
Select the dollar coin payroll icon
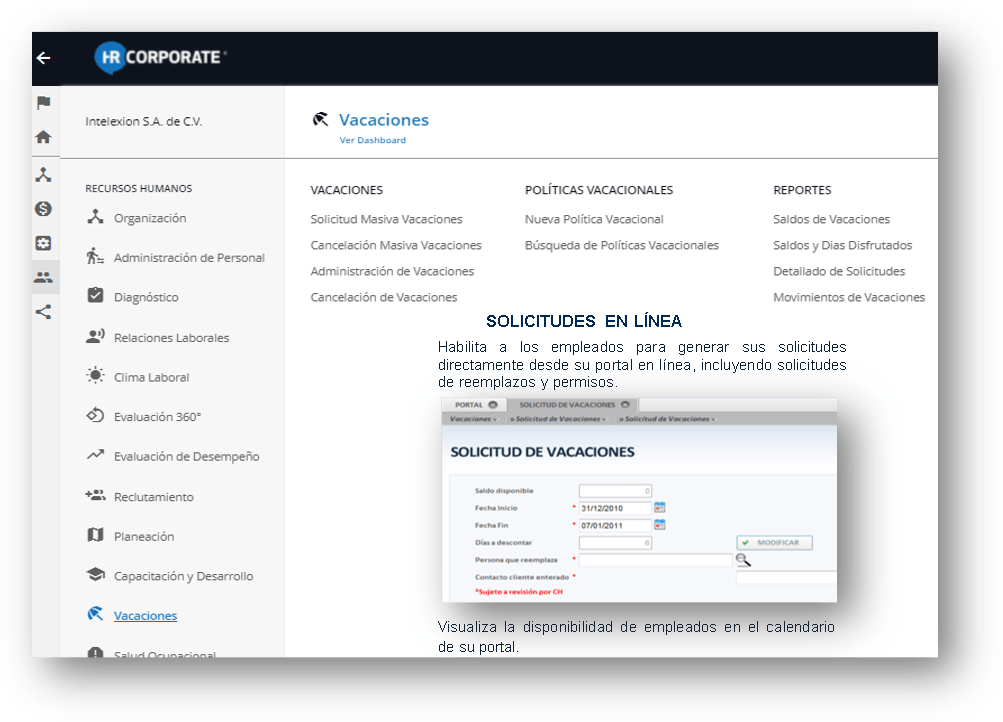43,209
